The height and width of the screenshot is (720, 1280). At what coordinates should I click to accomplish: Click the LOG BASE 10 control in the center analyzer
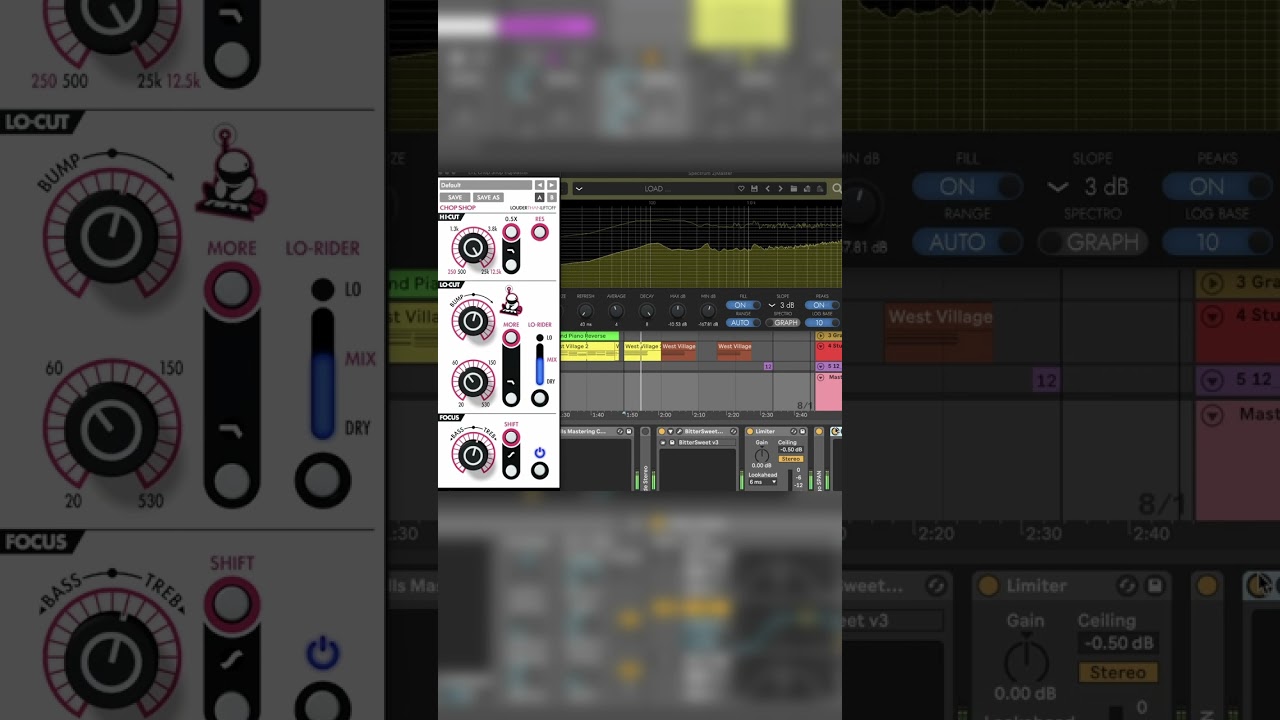[x=822, y=323]
